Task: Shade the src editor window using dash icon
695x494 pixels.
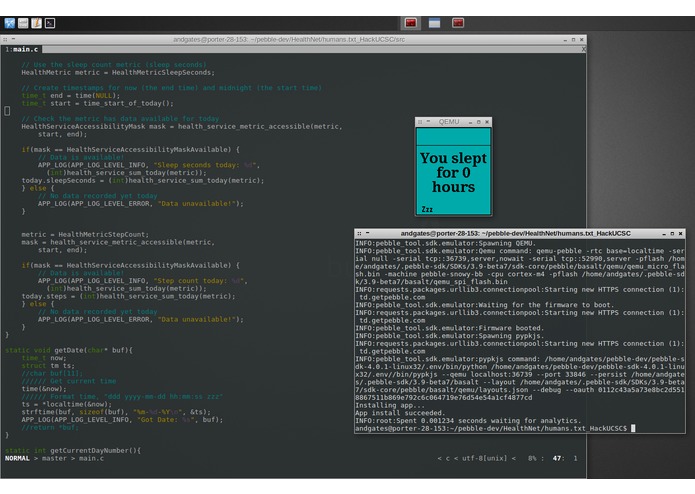Action: [13, 39]
